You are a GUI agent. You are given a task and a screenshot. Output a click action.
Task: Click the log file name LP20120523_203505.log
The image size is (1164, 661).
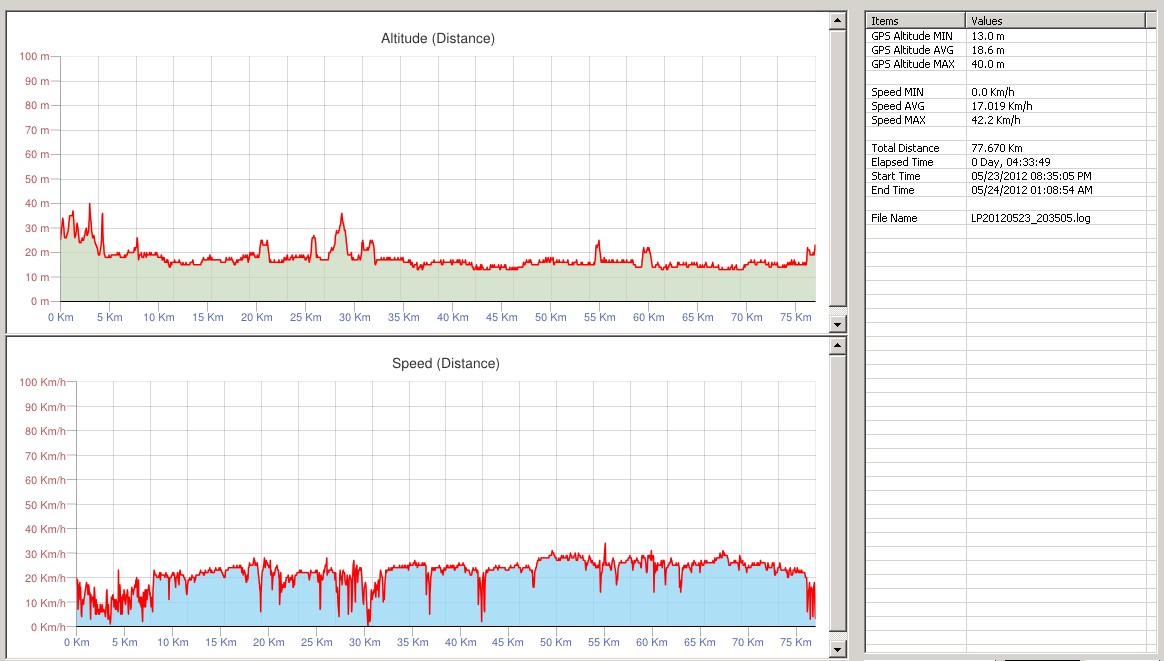tap(1030, 218)
